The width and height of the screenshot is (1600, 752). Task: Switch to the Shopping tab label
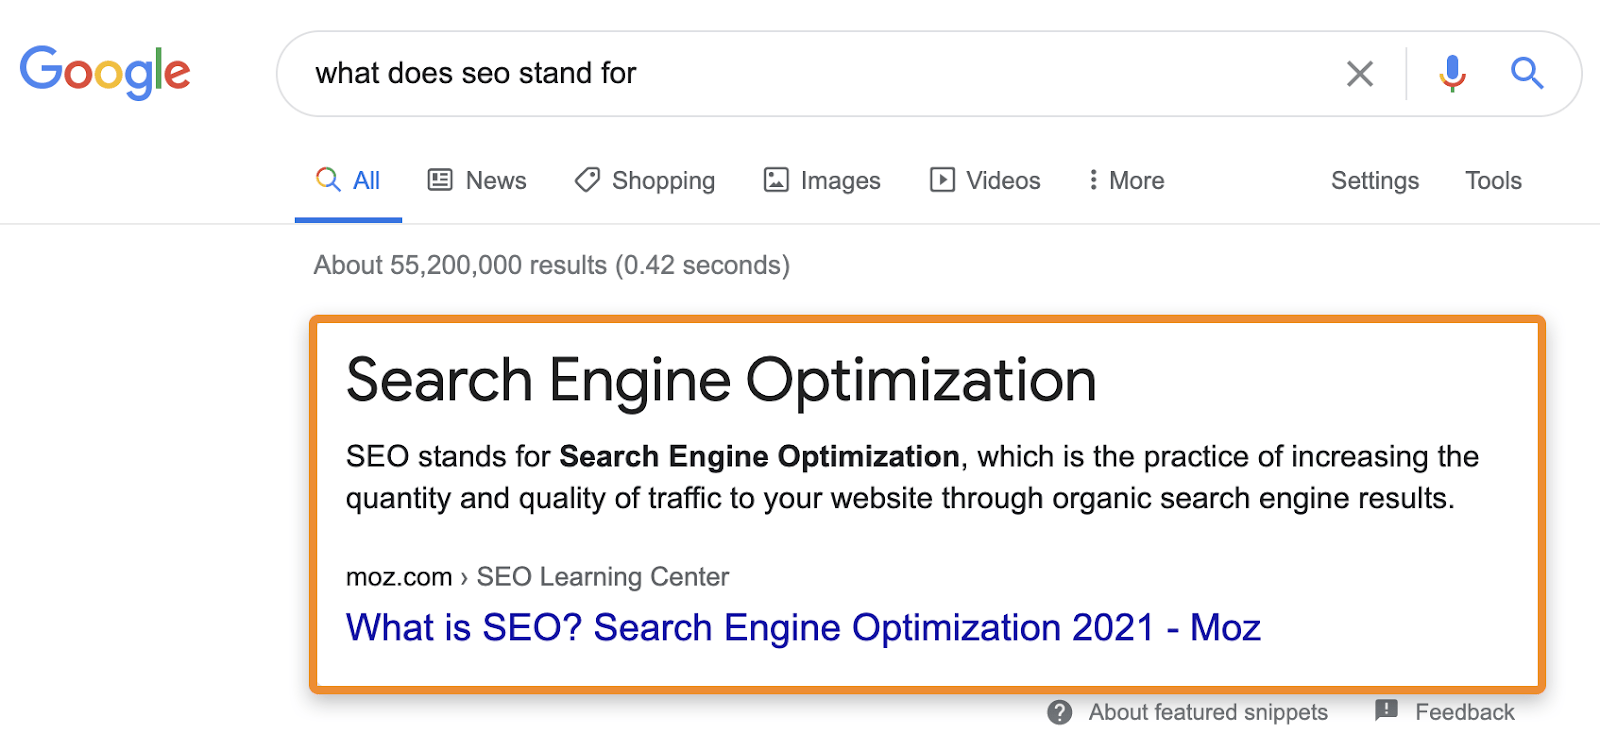pos(663,180)
